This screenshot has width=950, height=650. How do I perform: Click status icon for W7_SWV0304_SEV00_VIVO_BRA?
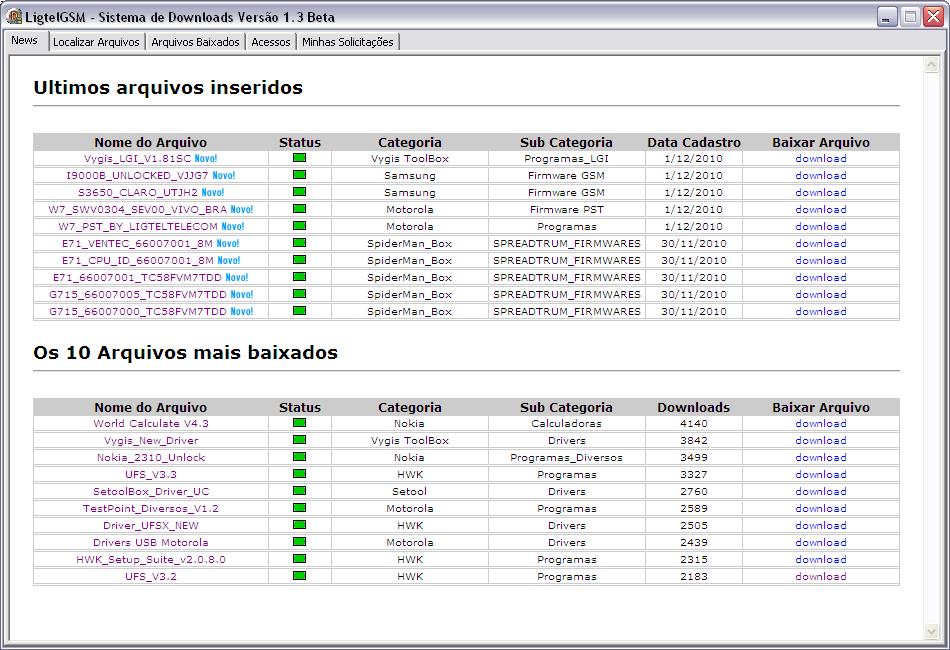(299, 209)
